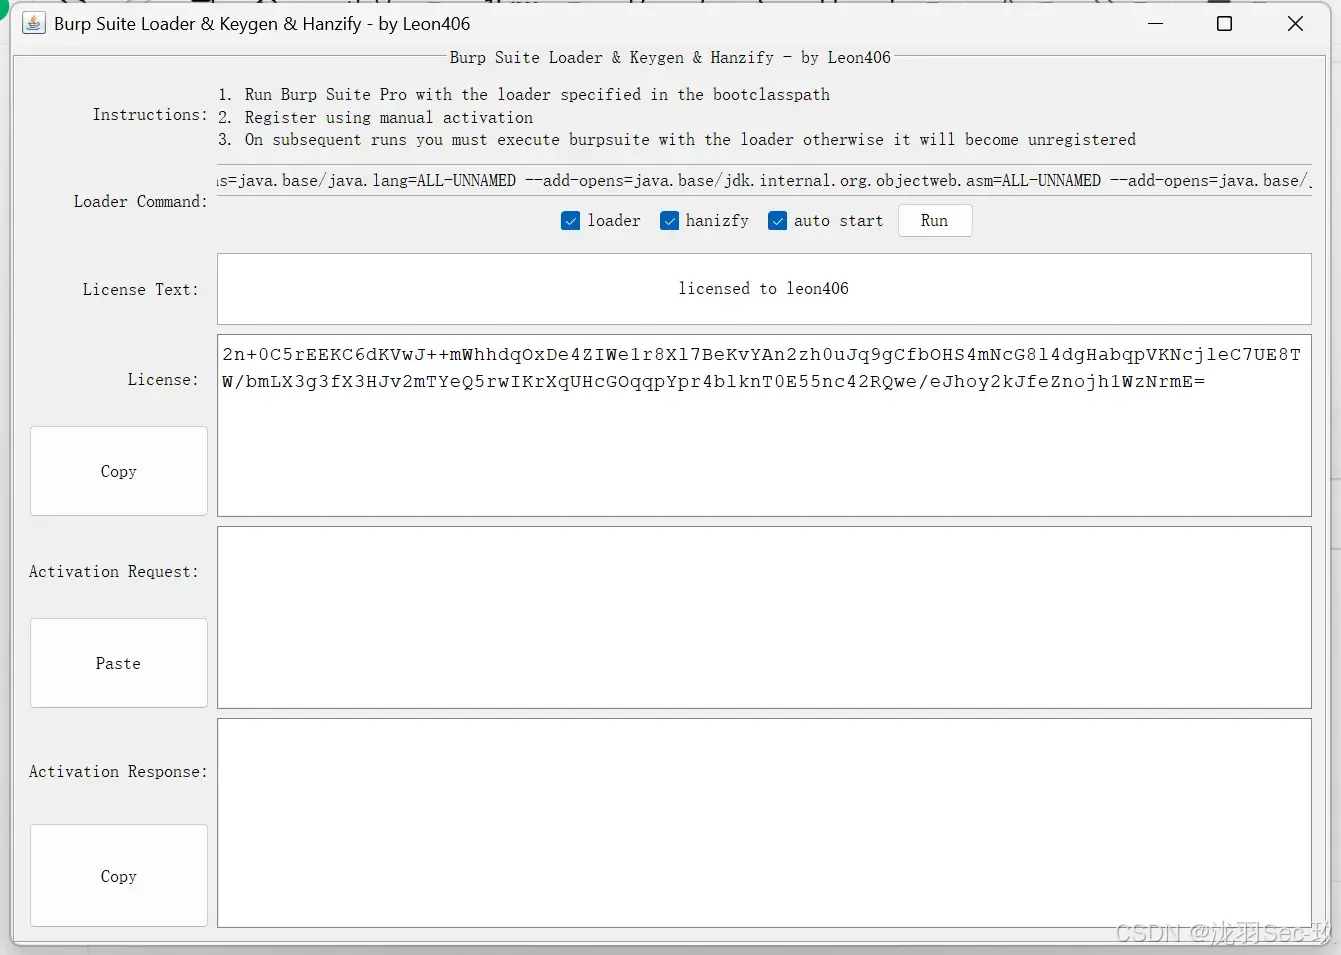Close the Burp Suite Loader window
This screenshot has height=955, width=1341.
[x=1295, y=23]
